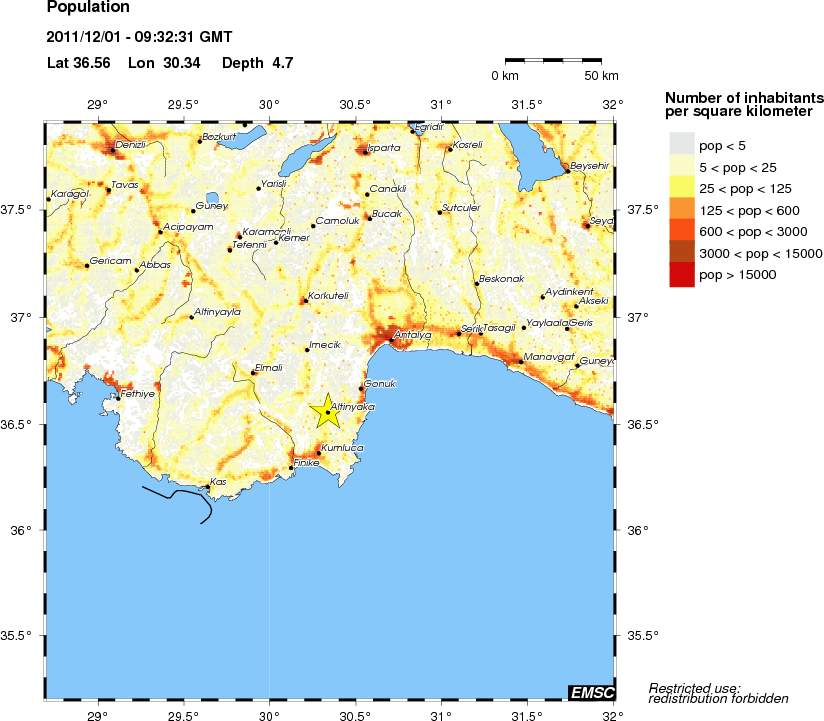
Task: Click the Kumluca city marker
Action: (319, 454)
